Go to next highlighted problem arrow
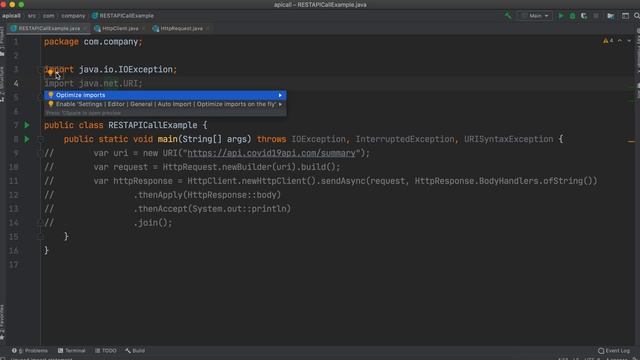This screenshot has height=360, width=640. tap(629, 41)
